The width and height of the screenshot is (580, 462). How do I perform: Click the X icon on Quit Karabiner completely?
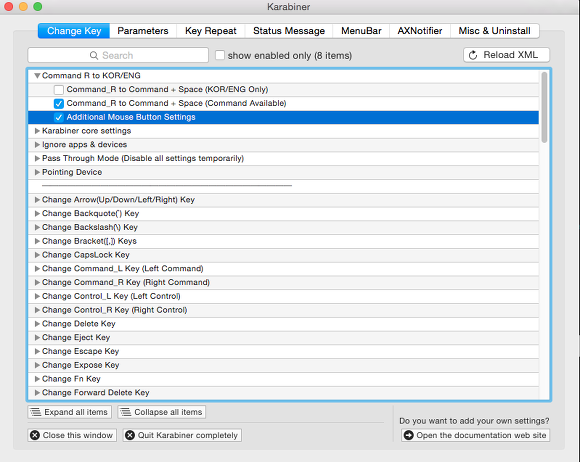(130, 435)
